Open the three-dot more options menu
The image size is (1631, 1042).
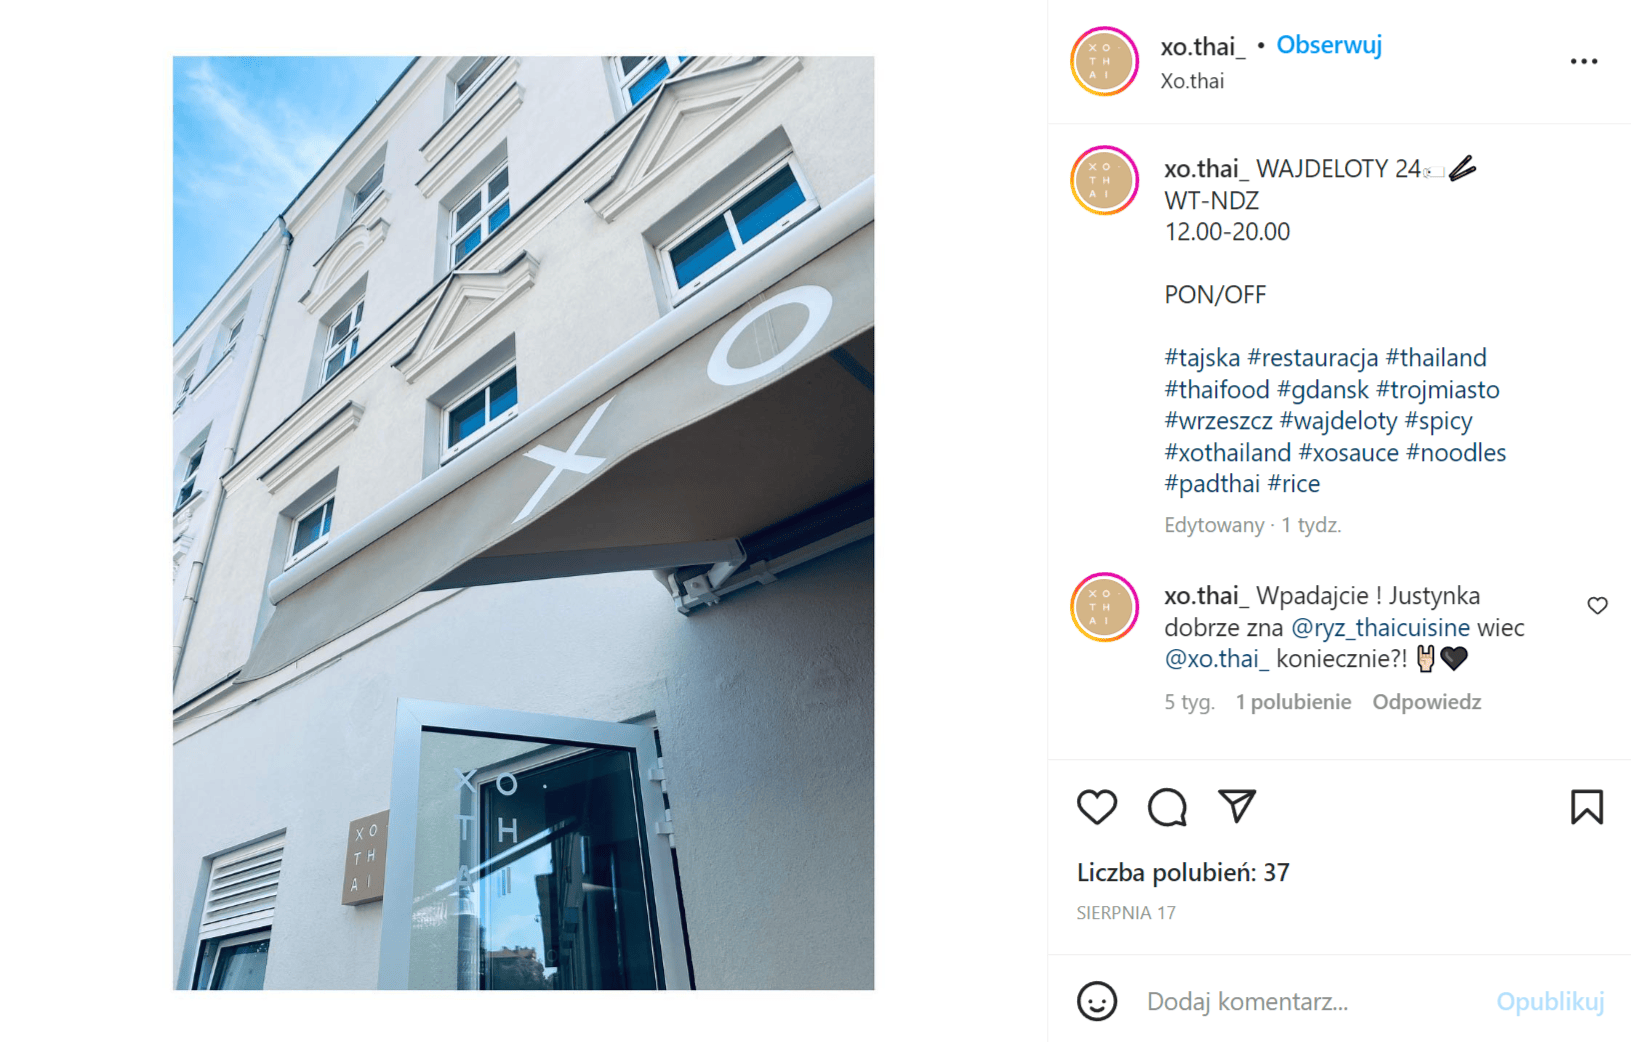pos(1583,62)
